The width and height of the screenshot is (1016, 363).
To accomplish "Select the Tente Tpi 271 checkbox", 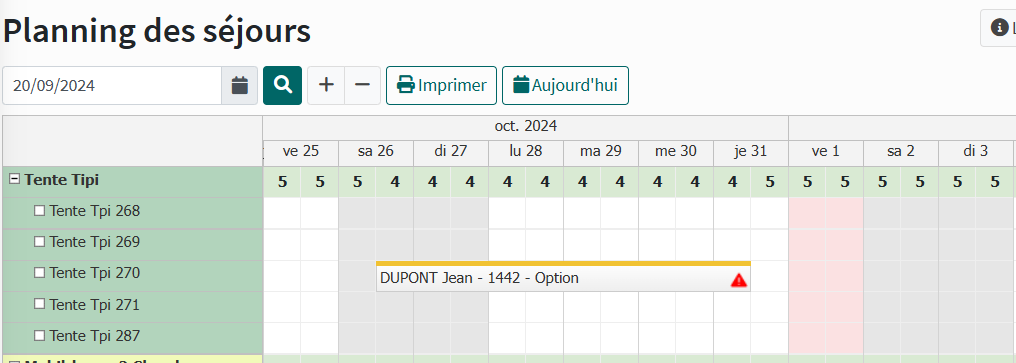I will (40, 304).
